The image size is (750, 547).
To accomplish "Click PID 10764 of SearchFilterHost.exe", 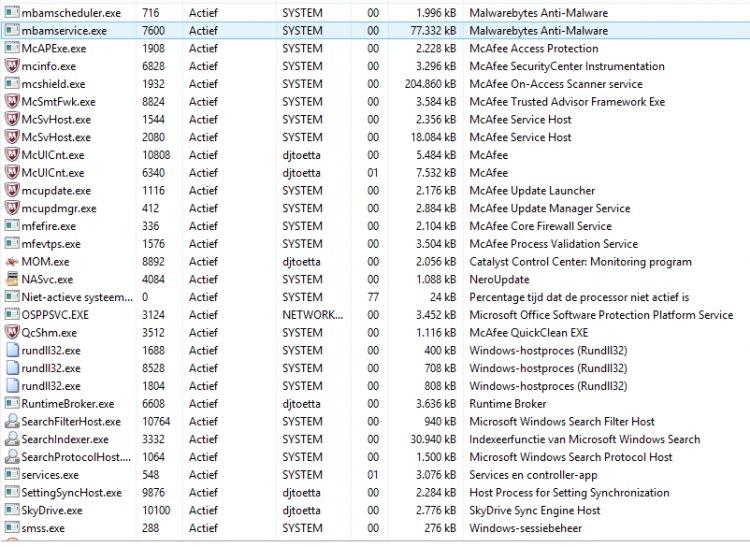I will (156, 421).
